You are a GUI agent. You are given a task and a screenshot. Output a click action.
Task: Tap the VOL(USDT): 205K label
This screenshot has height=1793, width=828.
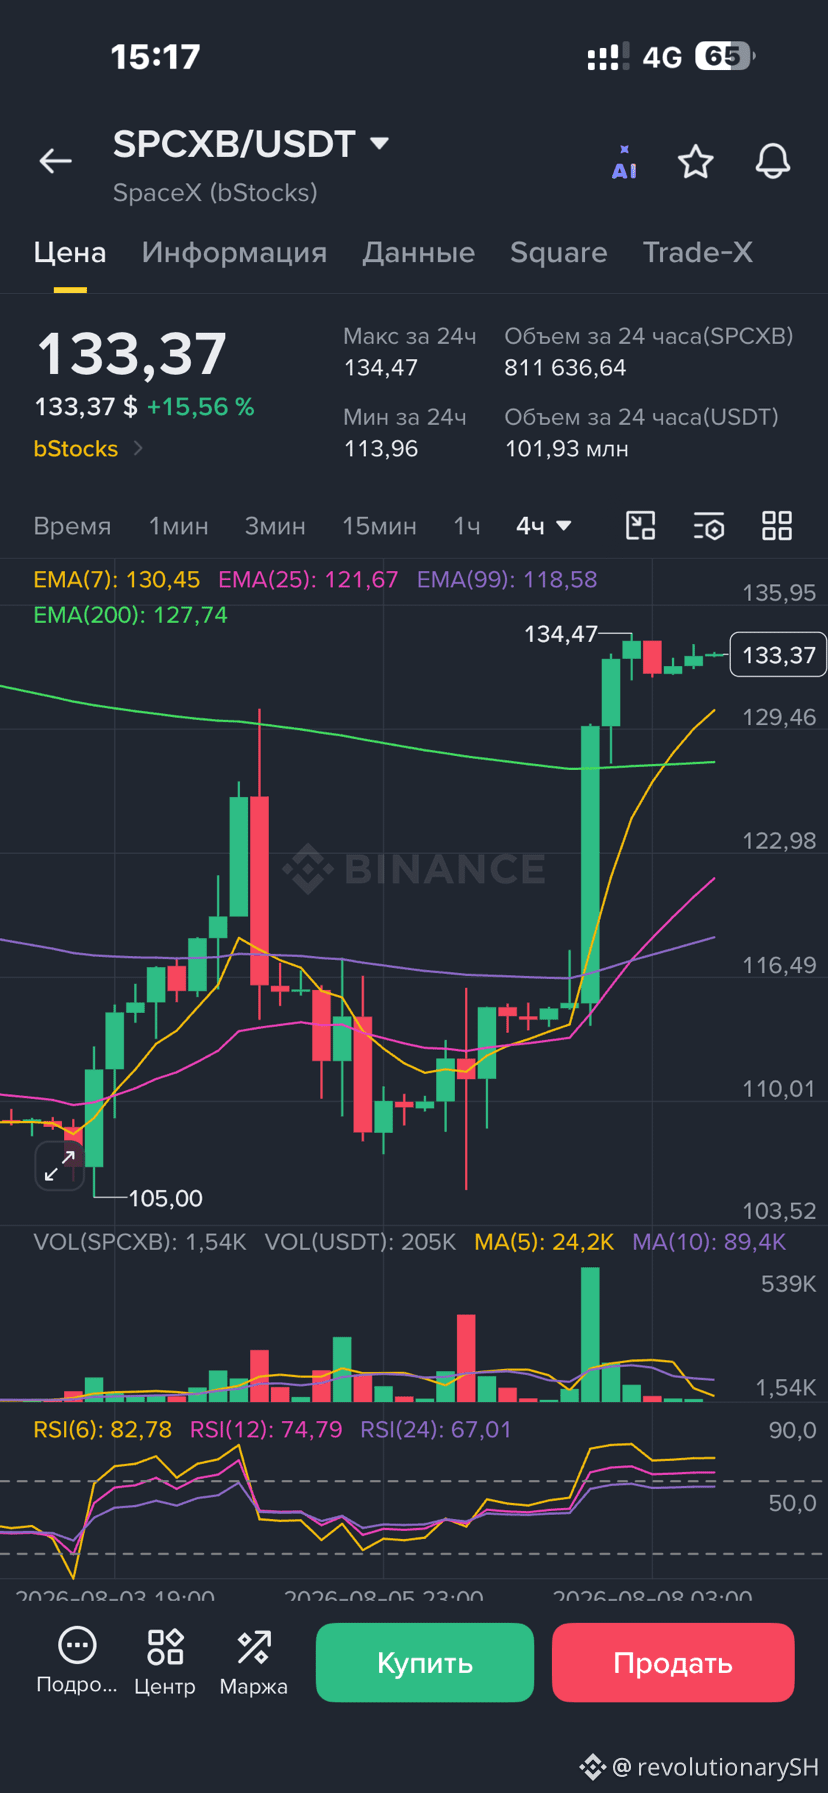tap(360, 1242)
